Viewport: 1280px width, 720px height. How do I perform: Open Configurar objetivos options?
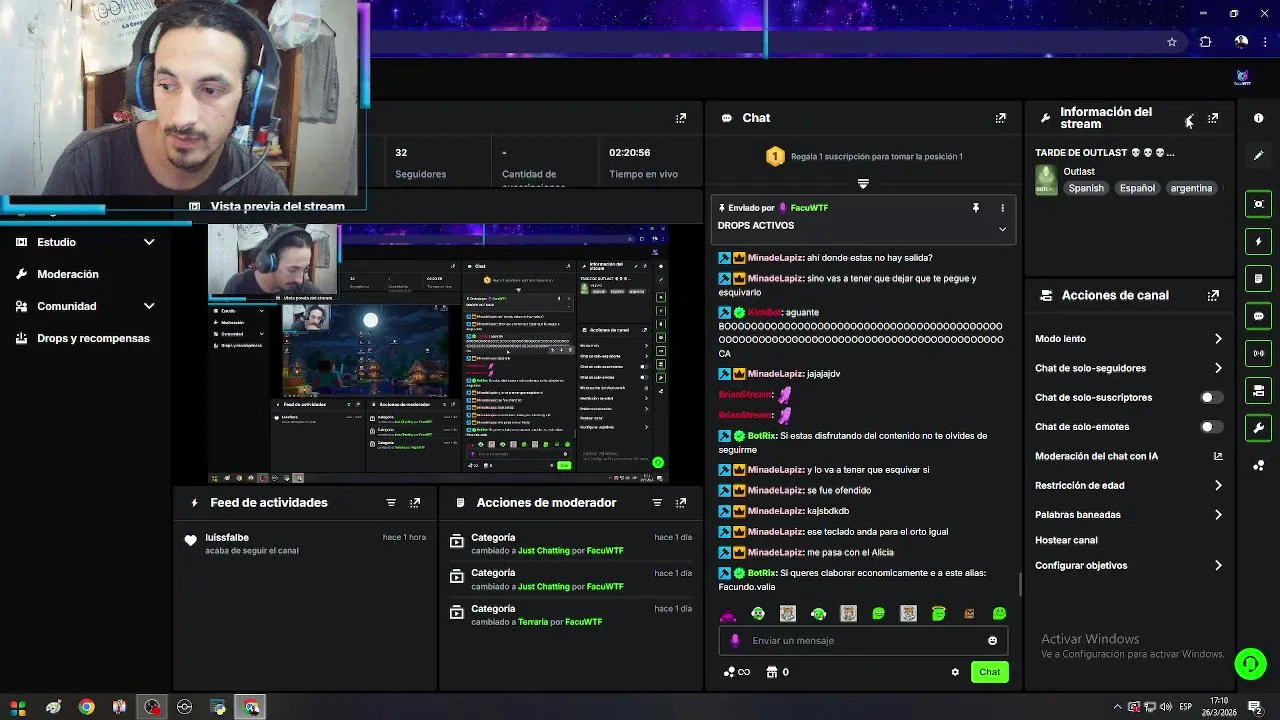1129,566
